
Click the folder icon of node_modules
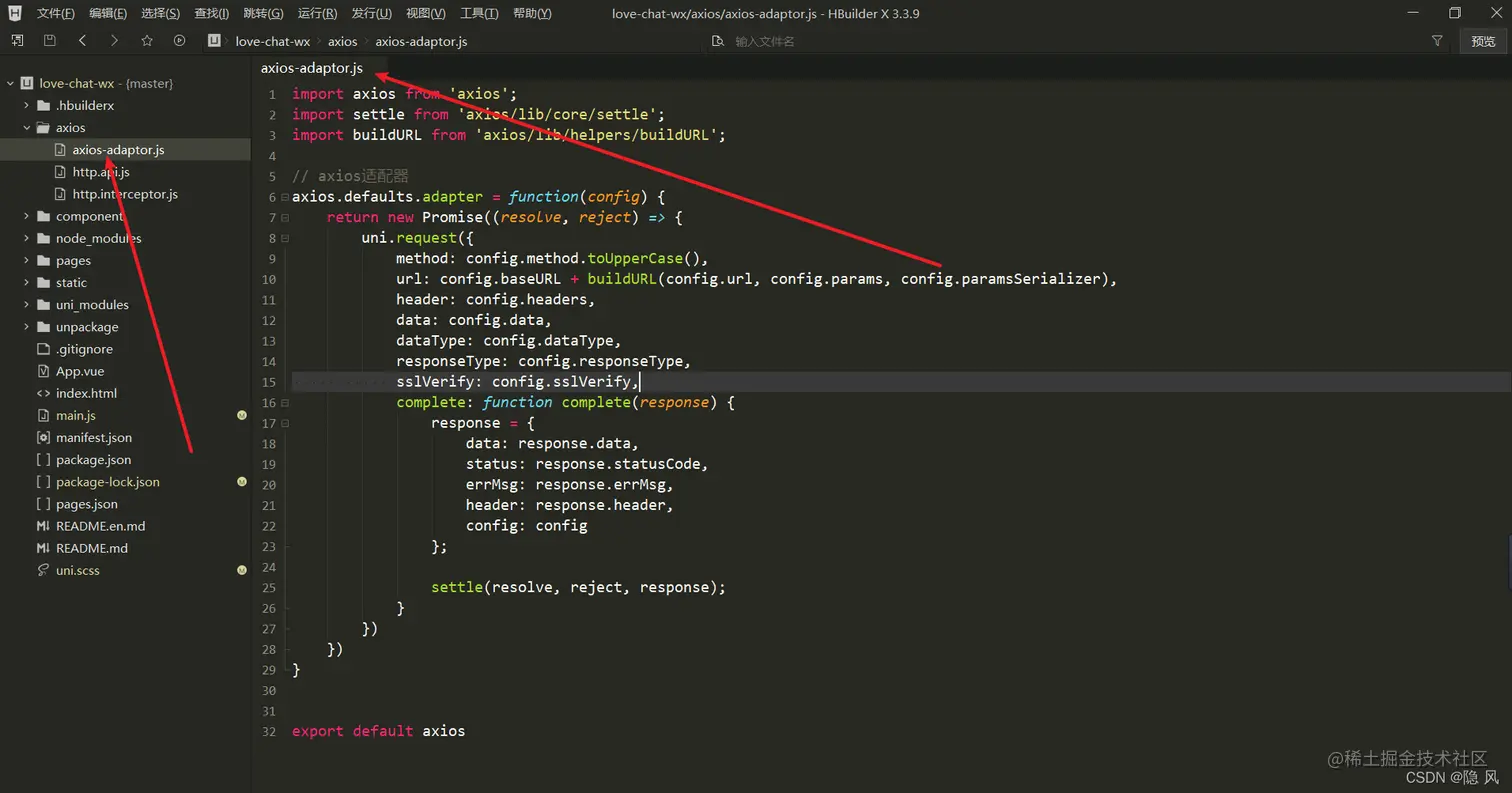click(x=43, y=238)
